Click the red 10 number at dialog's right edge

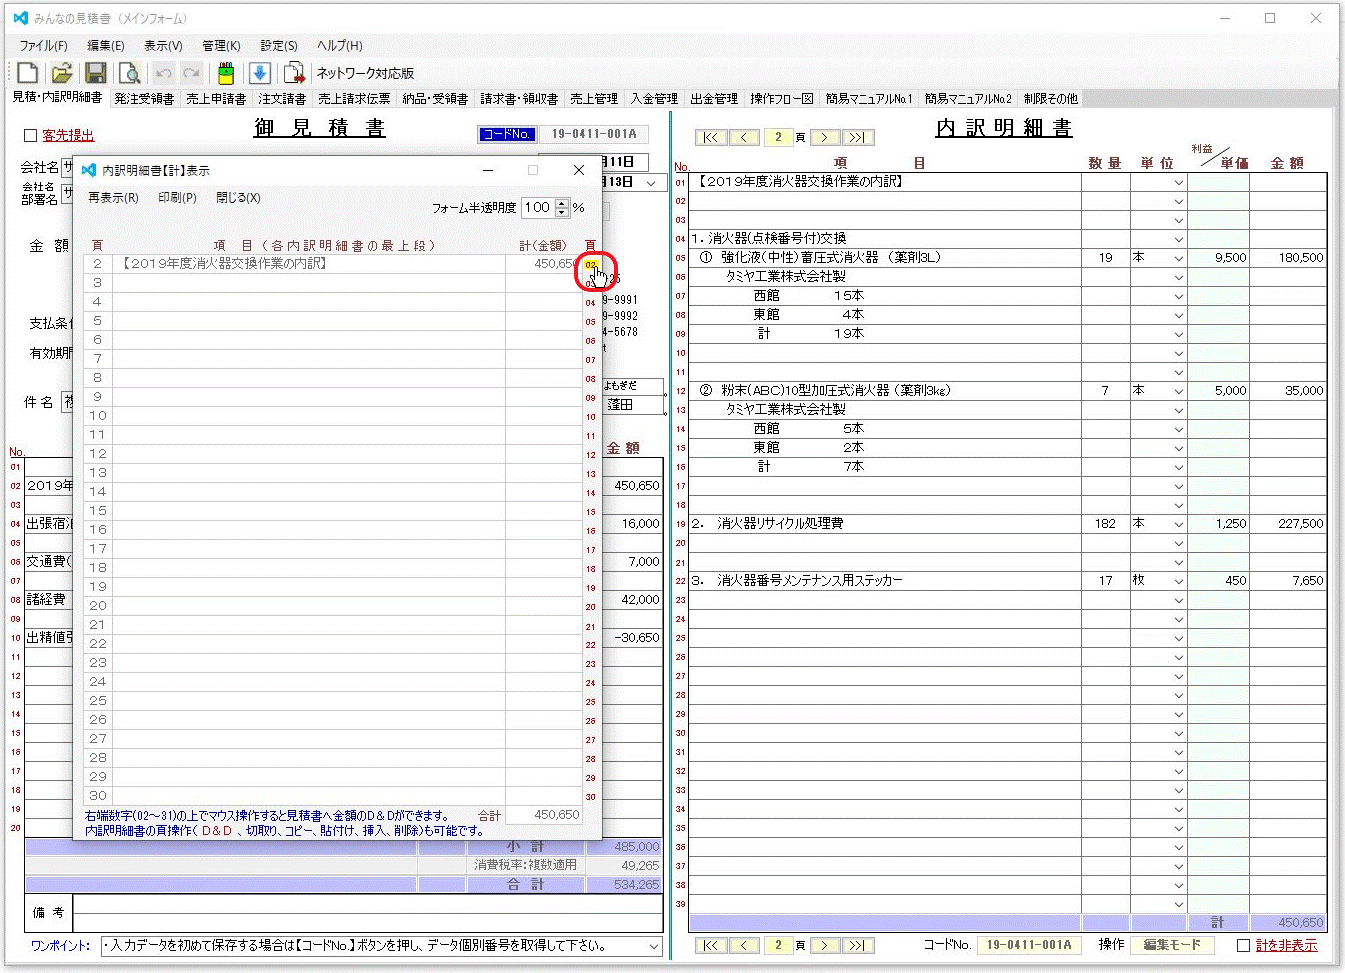(591, 417)
